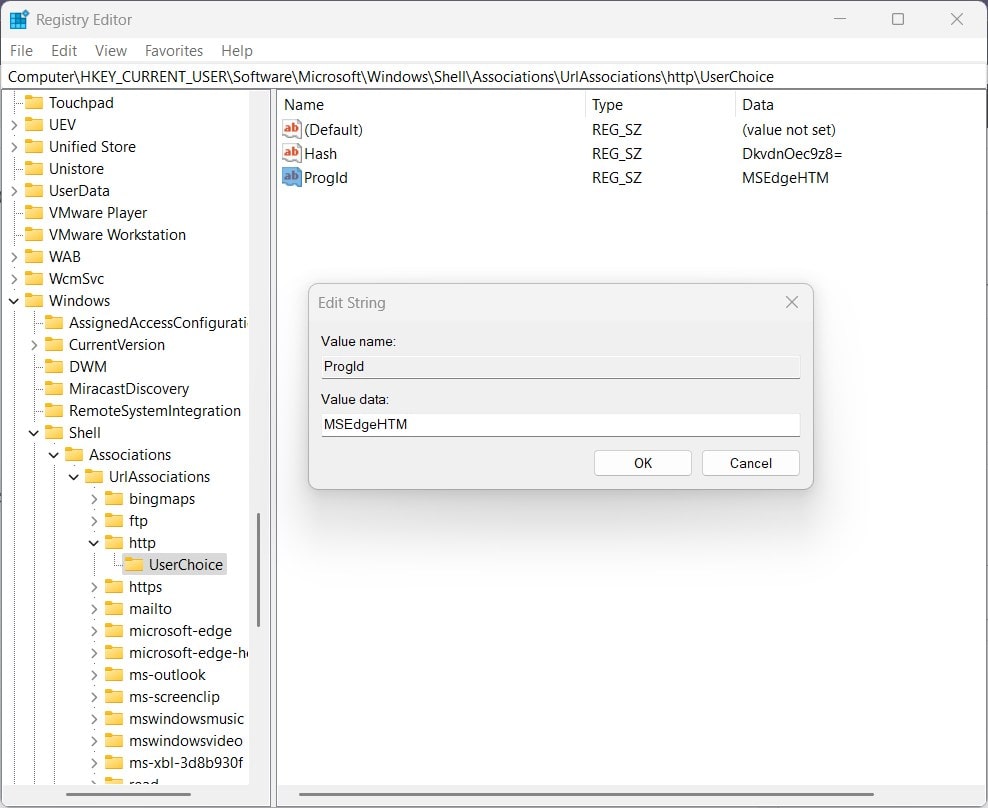Open the Favorites menu
The image size is (988, 808).
[x=173, y=50]
